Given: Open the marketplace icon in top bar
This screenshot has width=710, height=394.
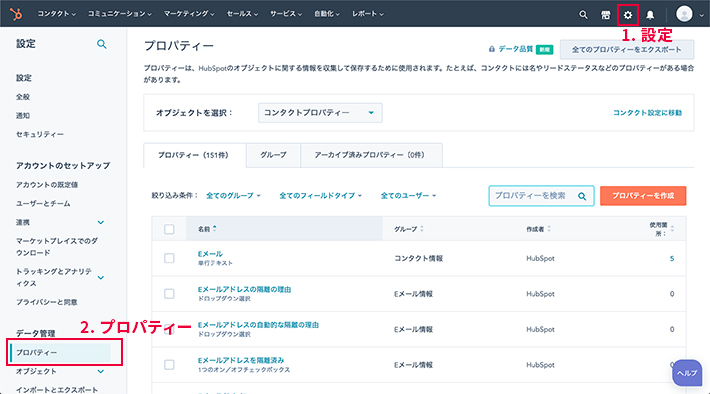Looking at the screenshot, I should 605,15.
